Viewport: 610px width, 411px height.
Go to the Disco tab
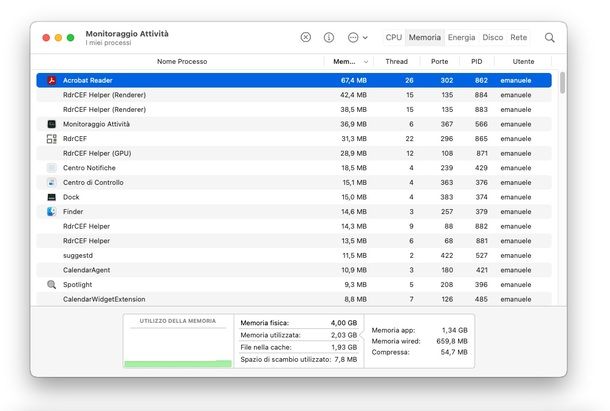[x=493, y=37]
